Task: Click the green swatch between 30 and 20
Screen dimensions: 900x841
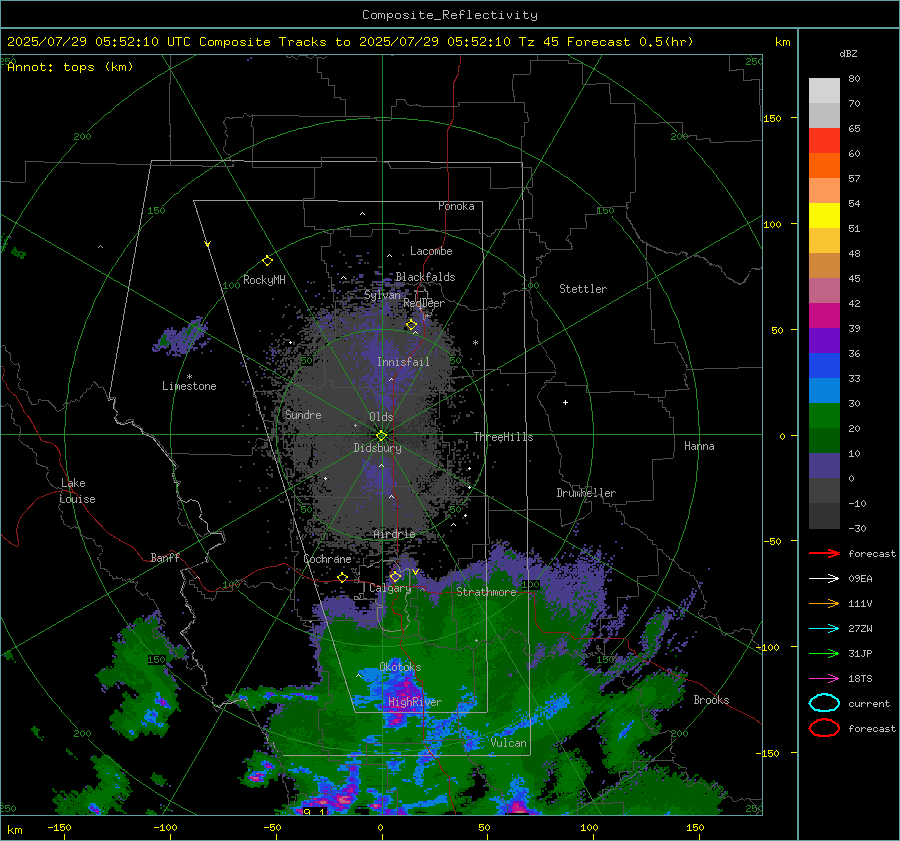Action: click(x=824, y=416)
